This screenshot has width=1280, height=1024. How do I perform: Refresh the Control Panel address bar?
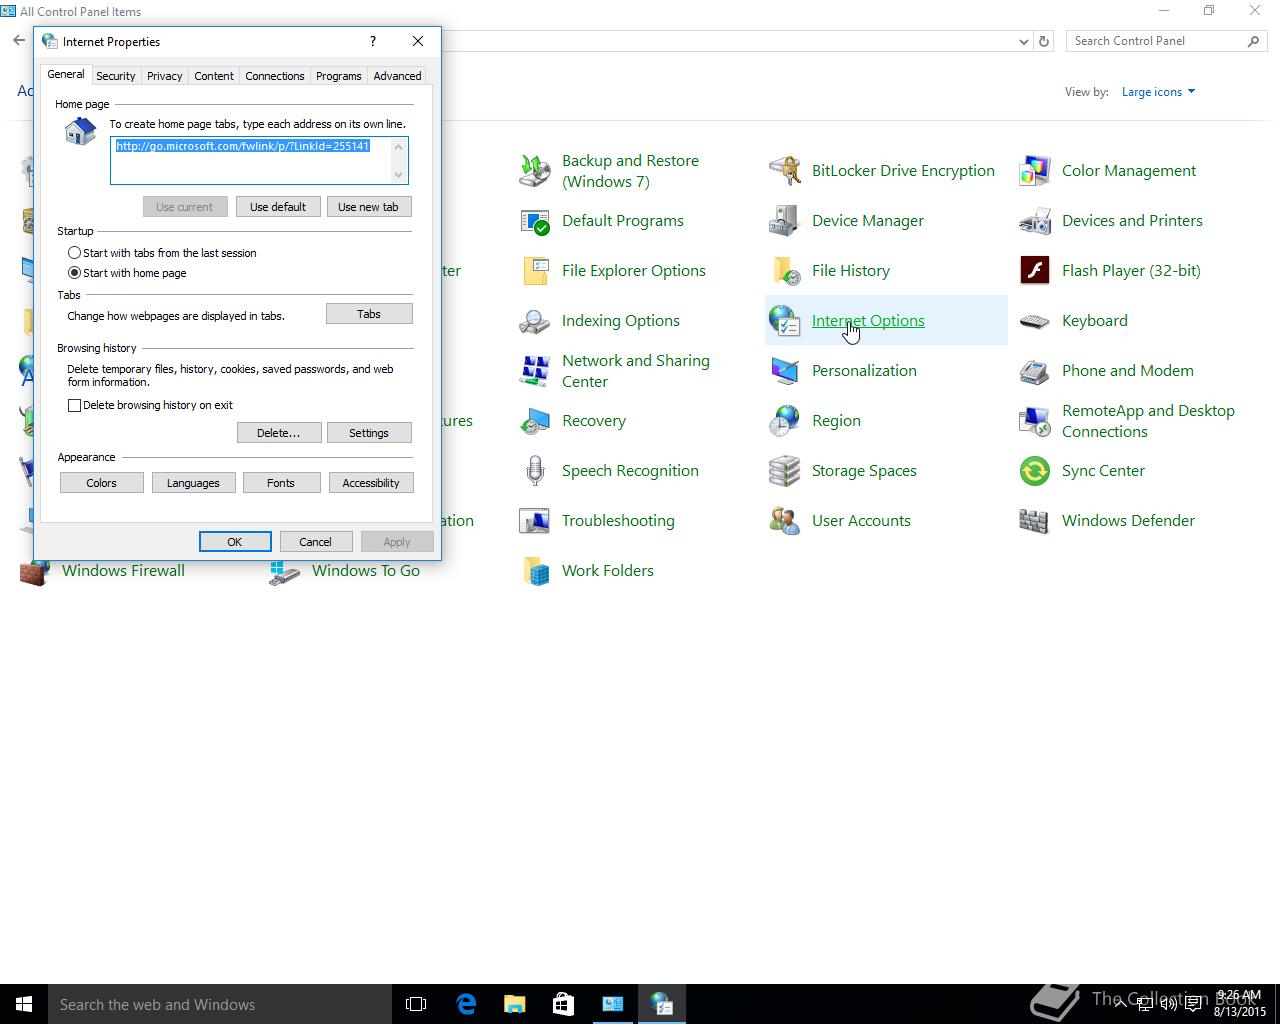[x=1044, y=41]
